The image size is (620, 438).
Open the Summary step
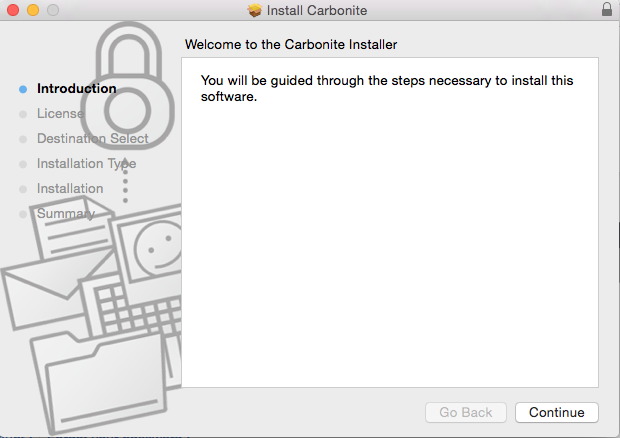(65, 213)
